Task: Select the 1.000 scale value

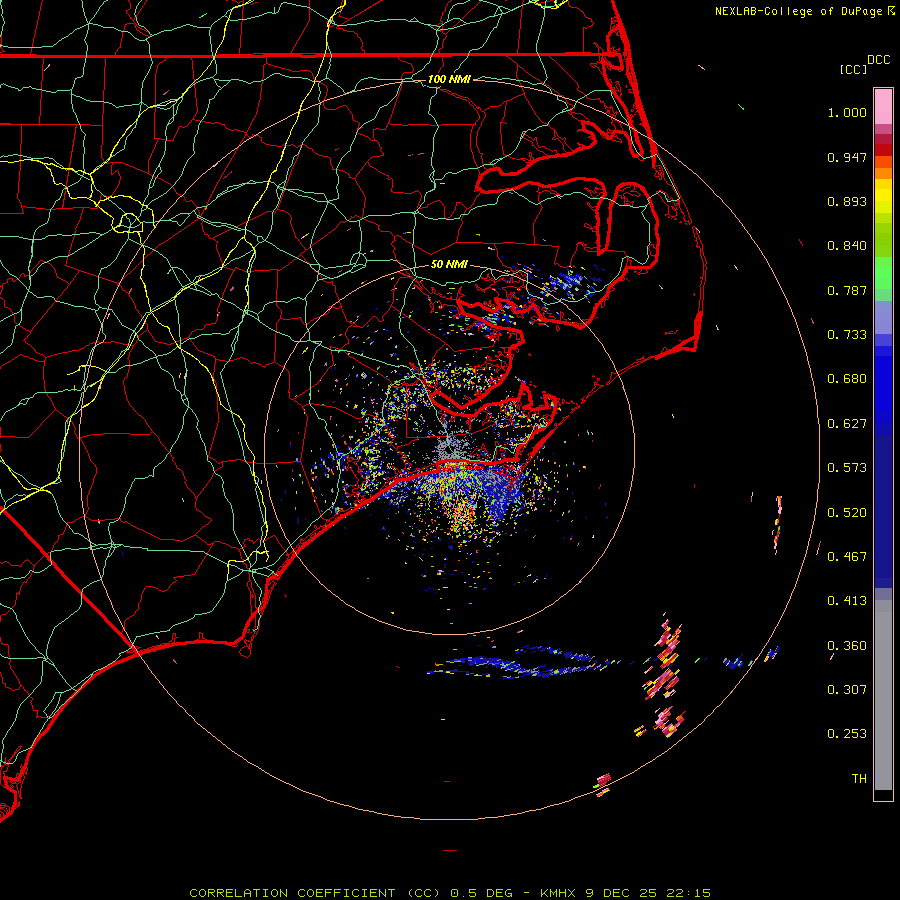Action: (847, 112)
